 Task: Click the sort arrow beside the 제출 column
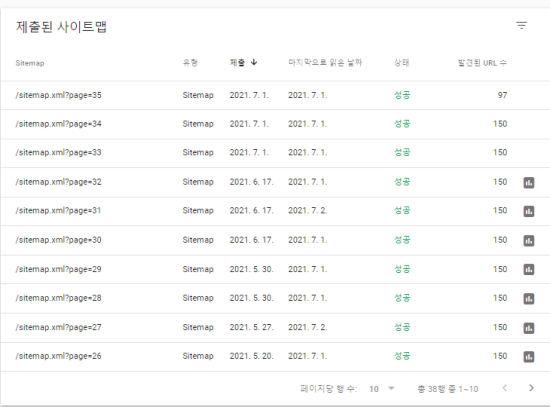click(x=254, y=62)
